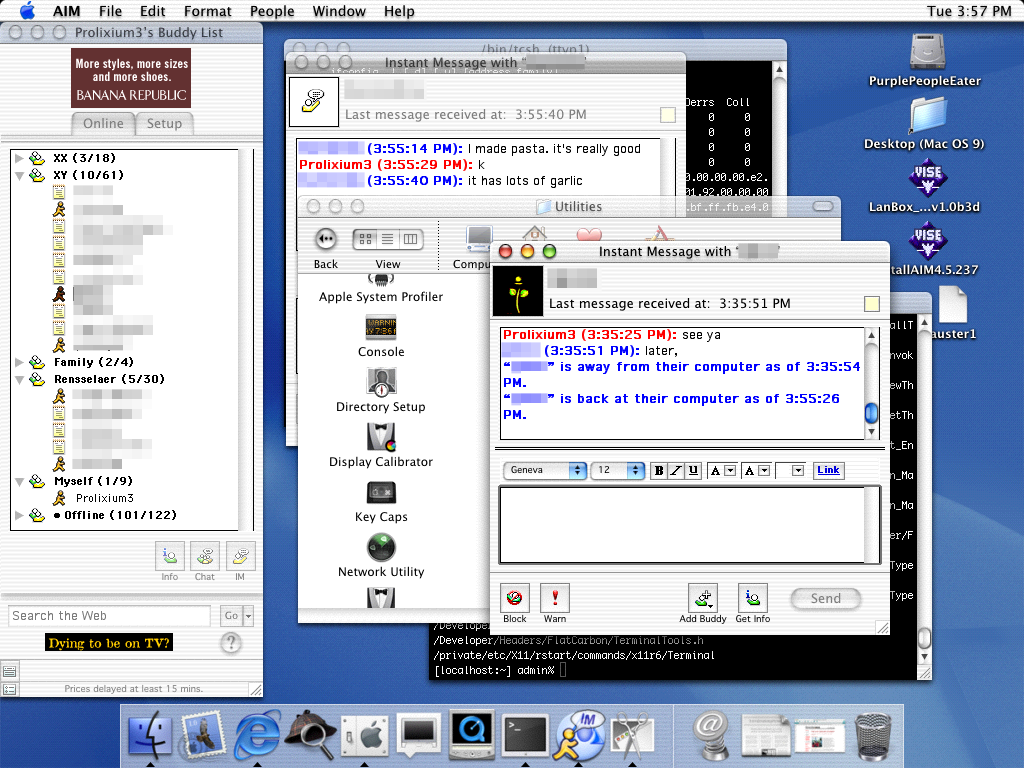The width and height of the screenshot is (1024, 768).
Task: Click the Send button
Action: 825,598
